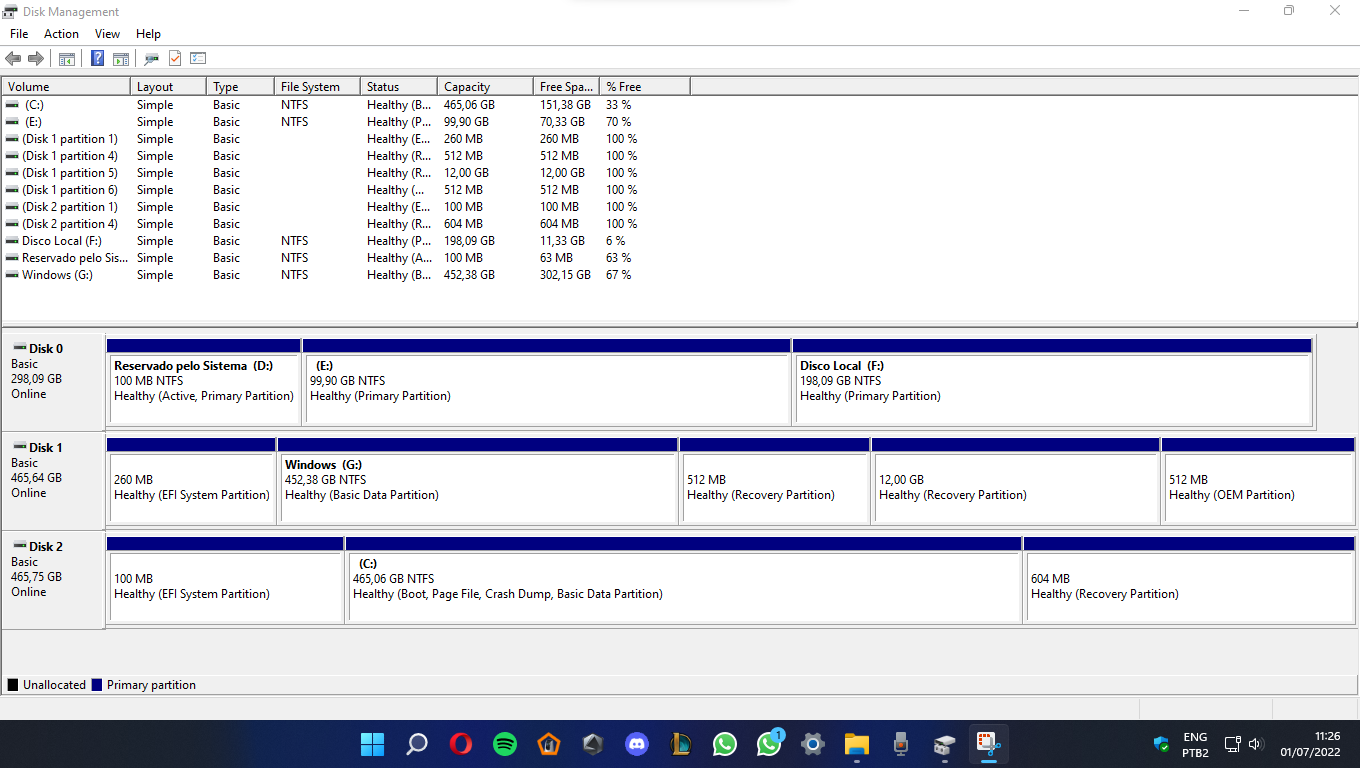Open Spotify from the taskbar
This screenshot has width=1360, height=768.
[x=505, y=744]
